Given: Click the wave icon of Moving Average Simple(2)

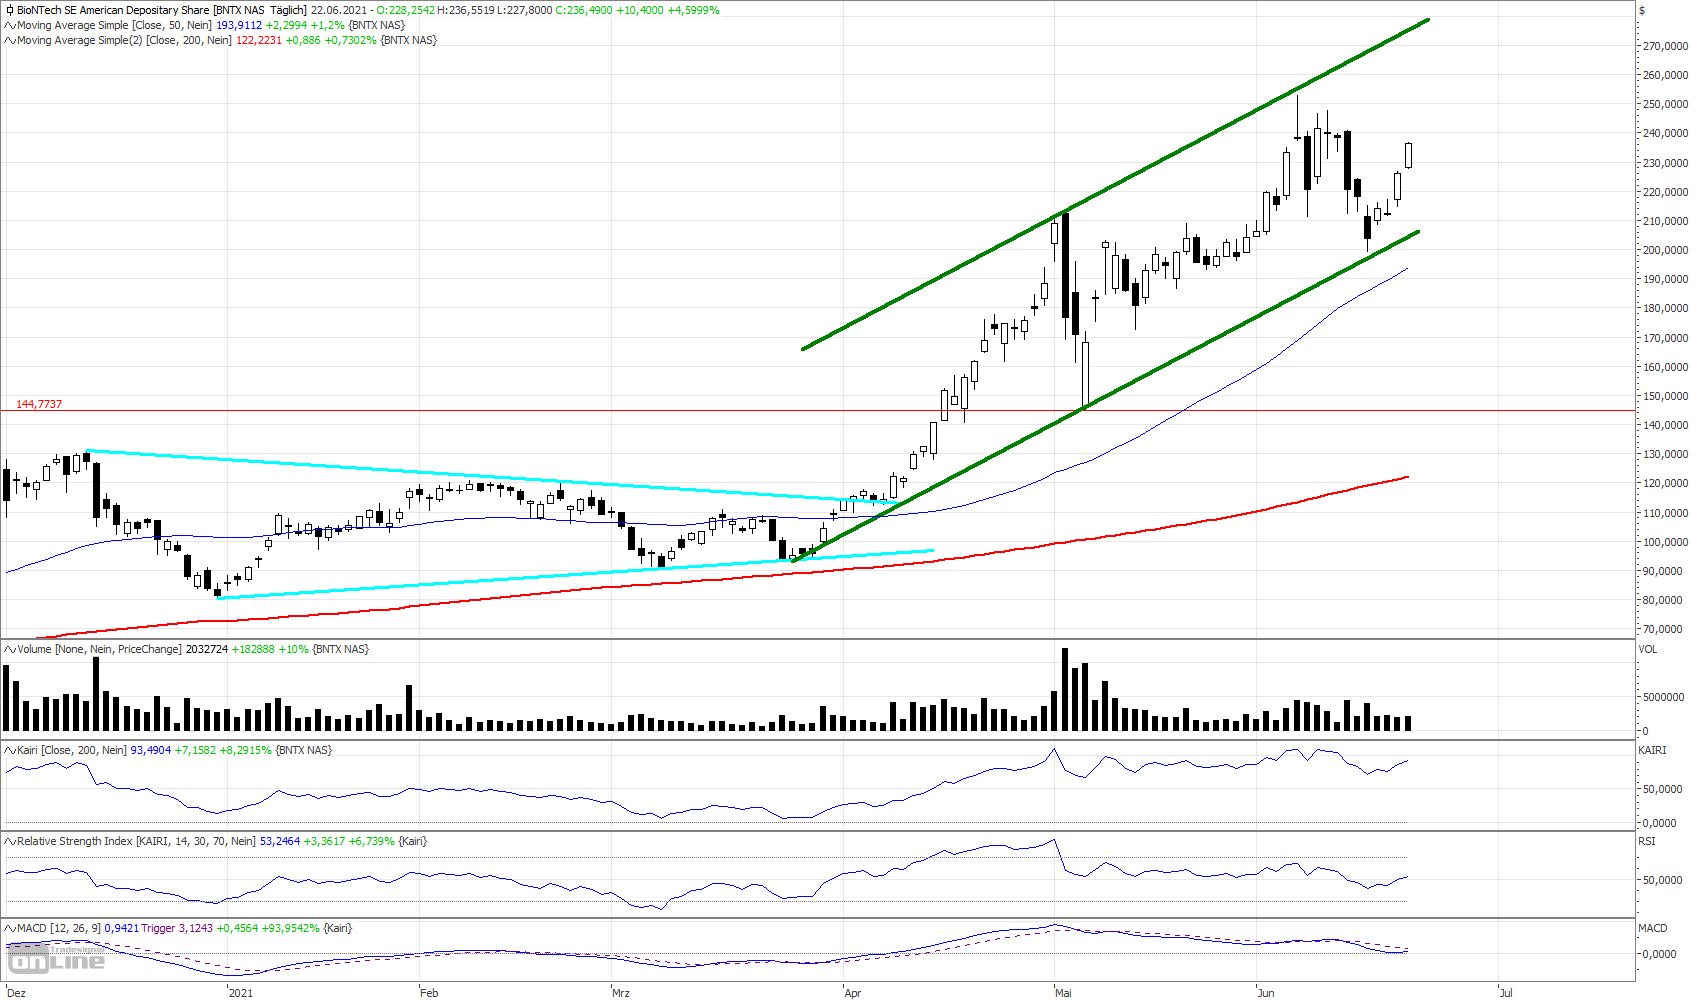Looking at the screenshot, I should pos(10,40).
